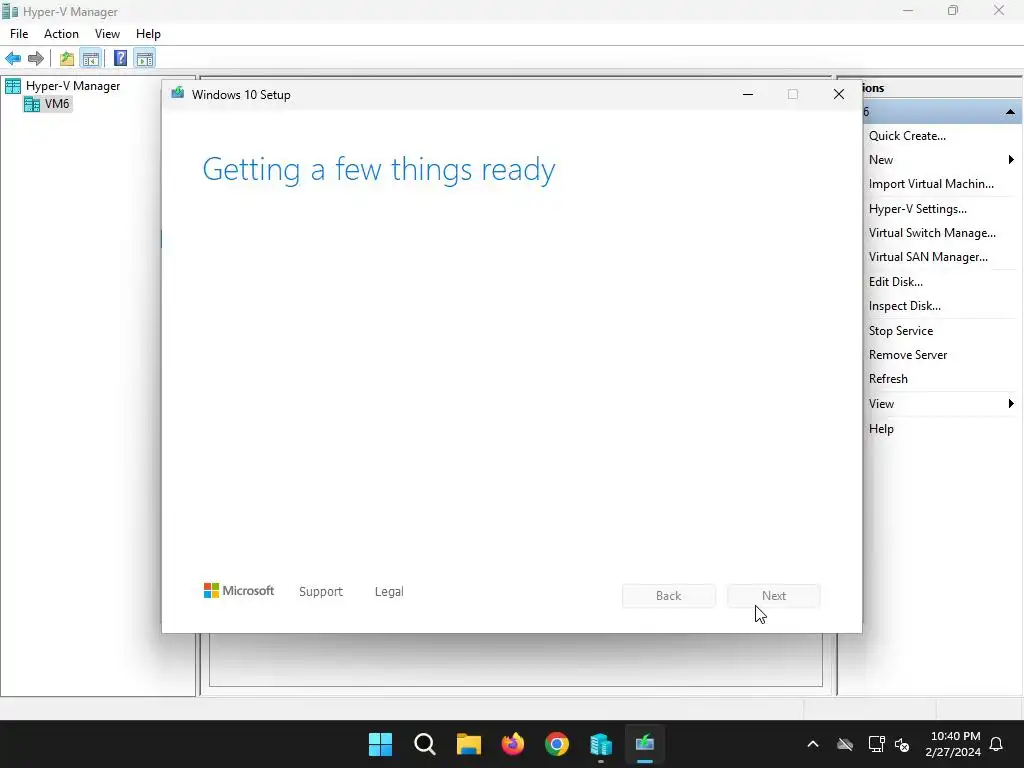Image resolution: width=1024 pixels, height=768 pixels.
Task: Launch Google Chrome from the taskbar
Action: (x=556, y=744)
